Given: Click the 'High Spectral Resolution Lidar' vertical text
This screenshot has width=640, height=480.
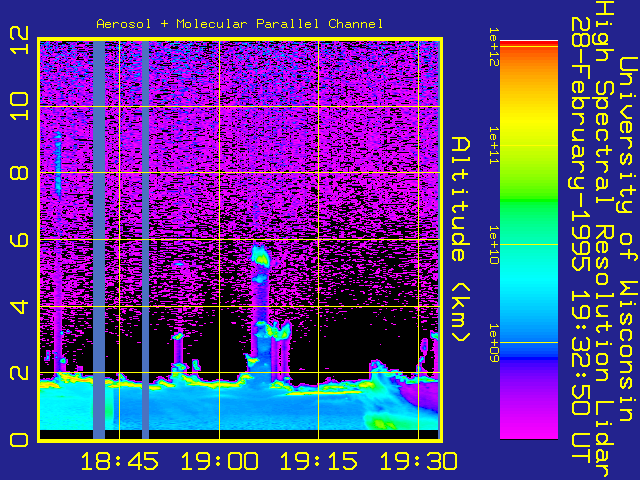Looking at the screenshot, I should pos(605,239).
